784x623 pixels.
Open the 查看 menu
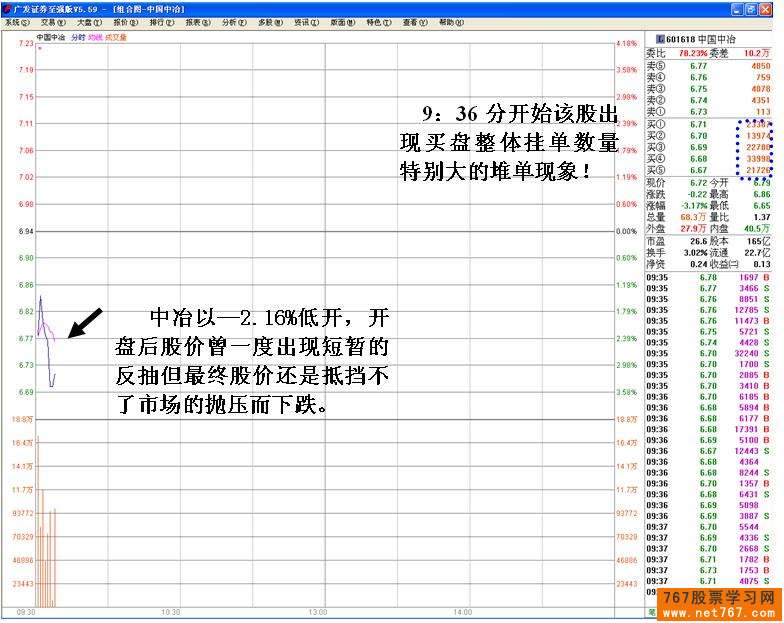click(x=415, y=22)
